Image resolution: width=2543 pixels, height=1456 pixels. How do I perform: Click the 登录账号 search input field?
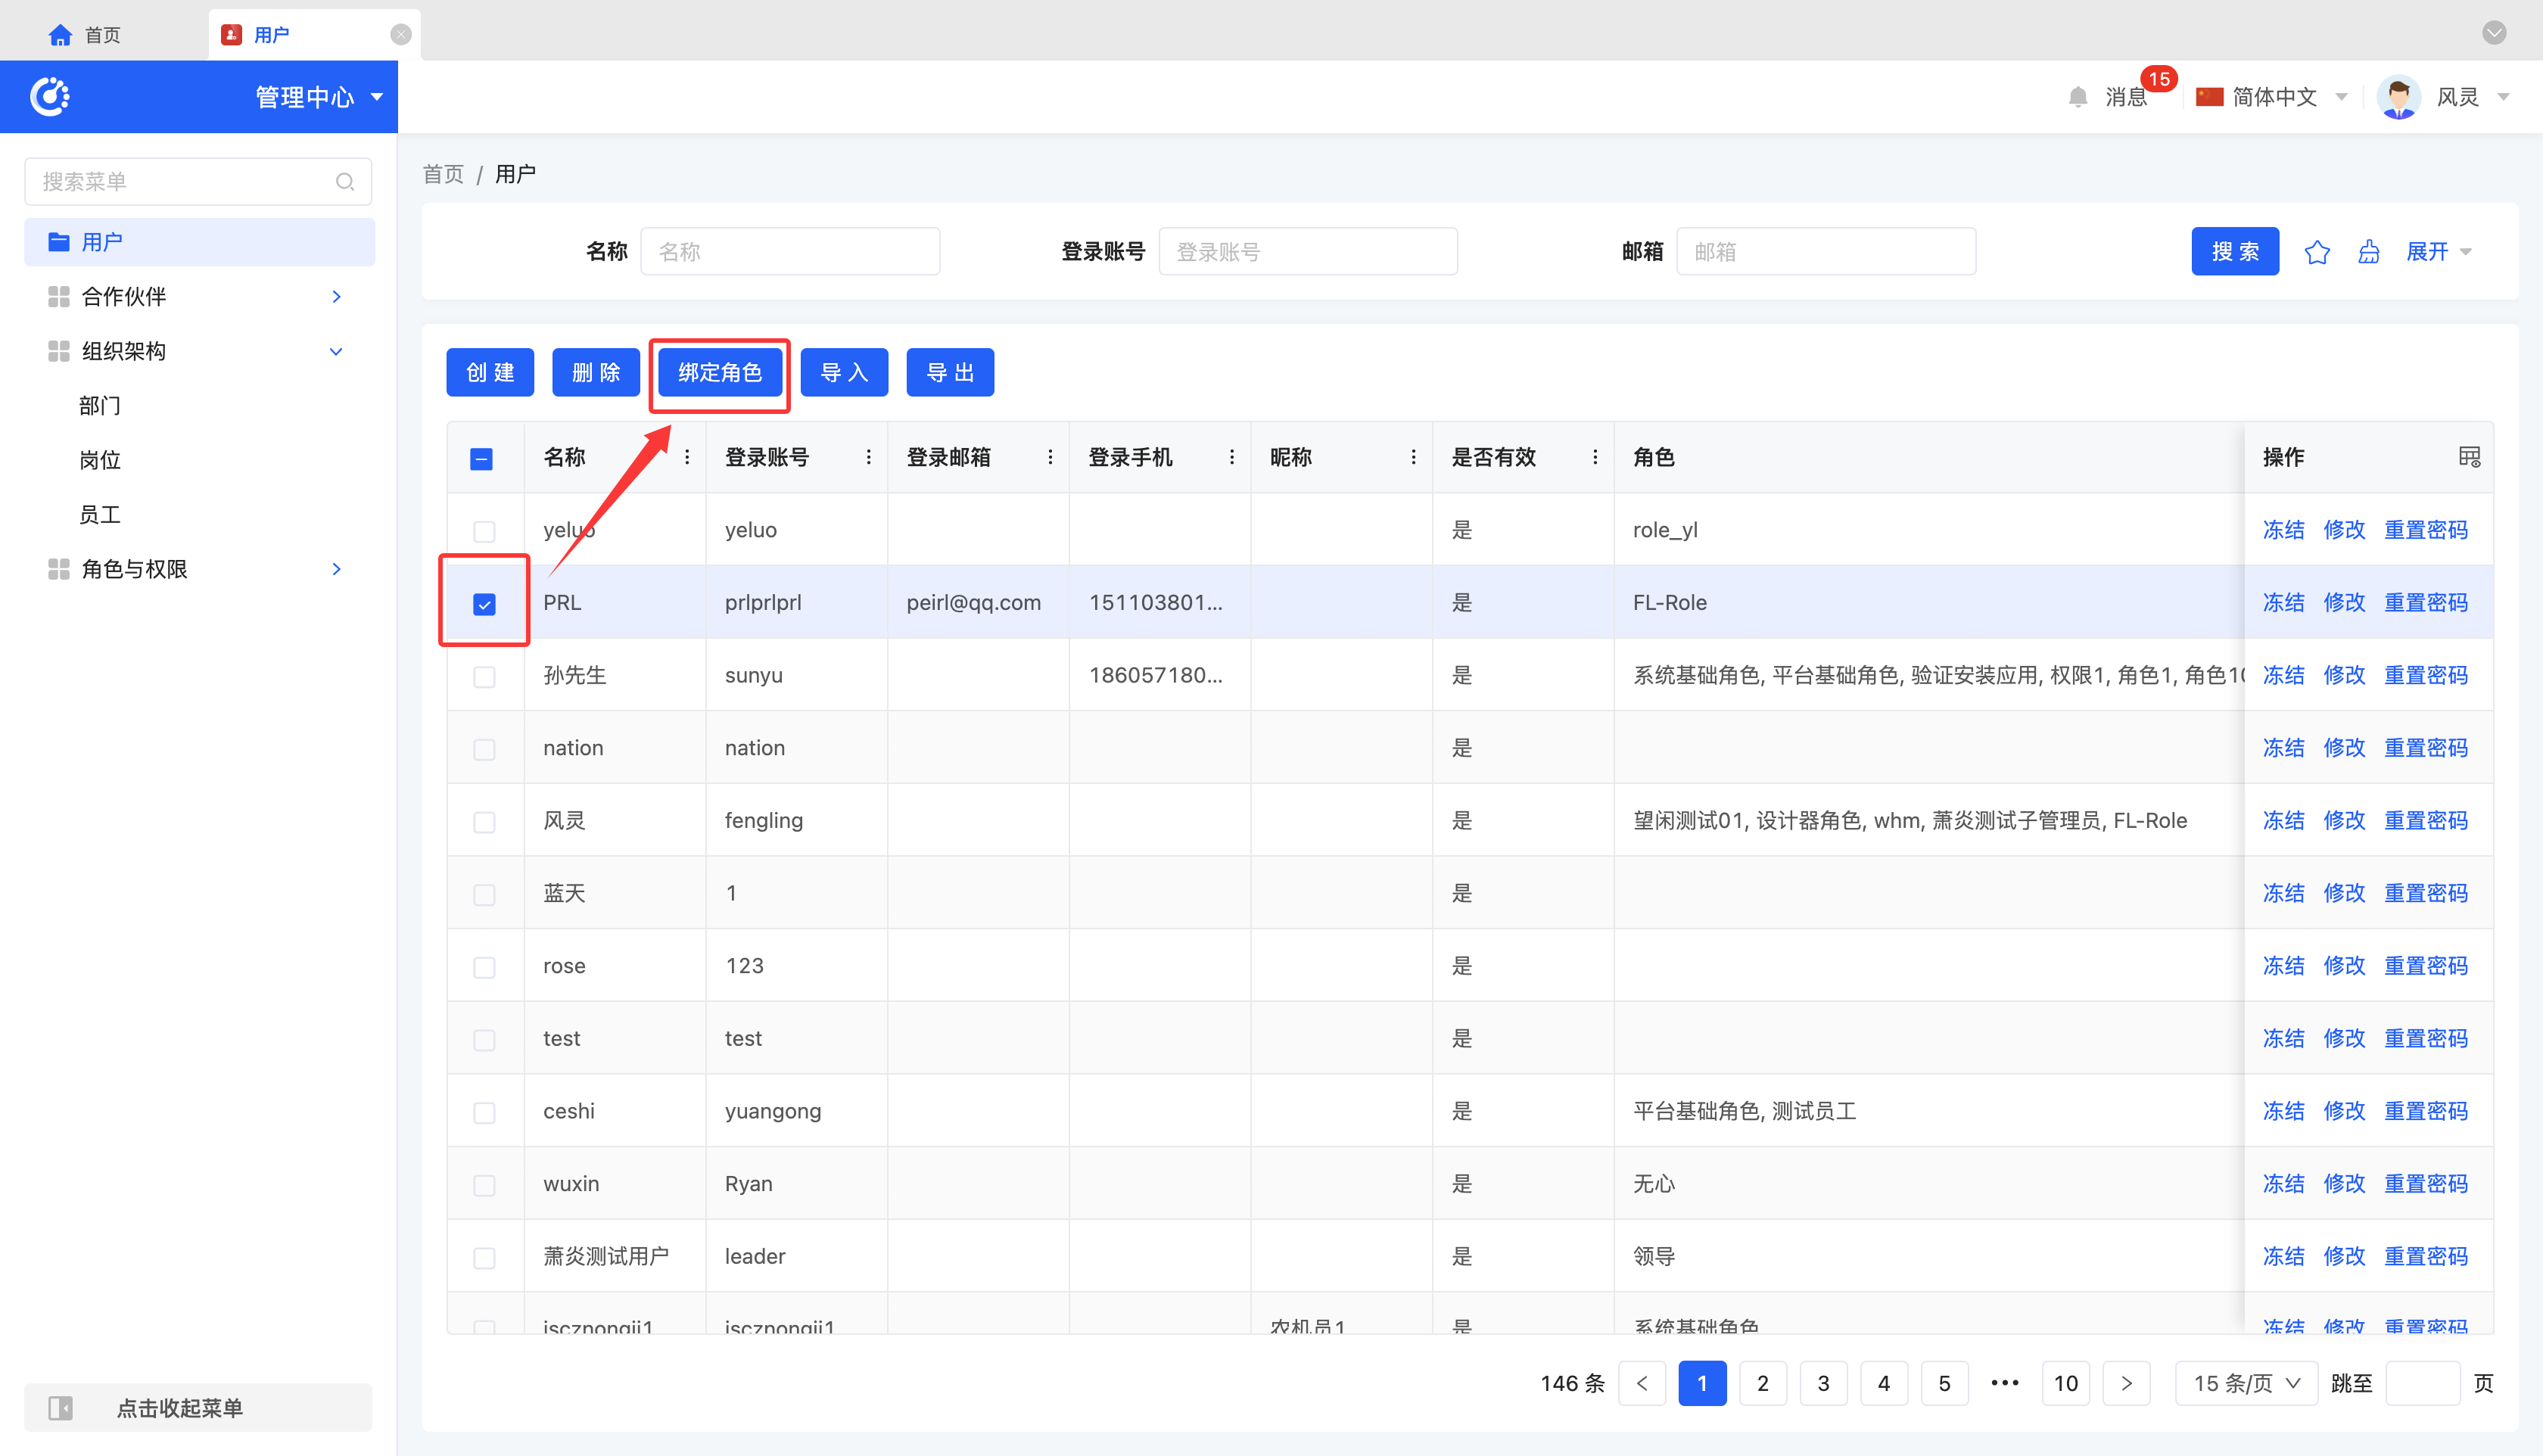[1307, 252]
